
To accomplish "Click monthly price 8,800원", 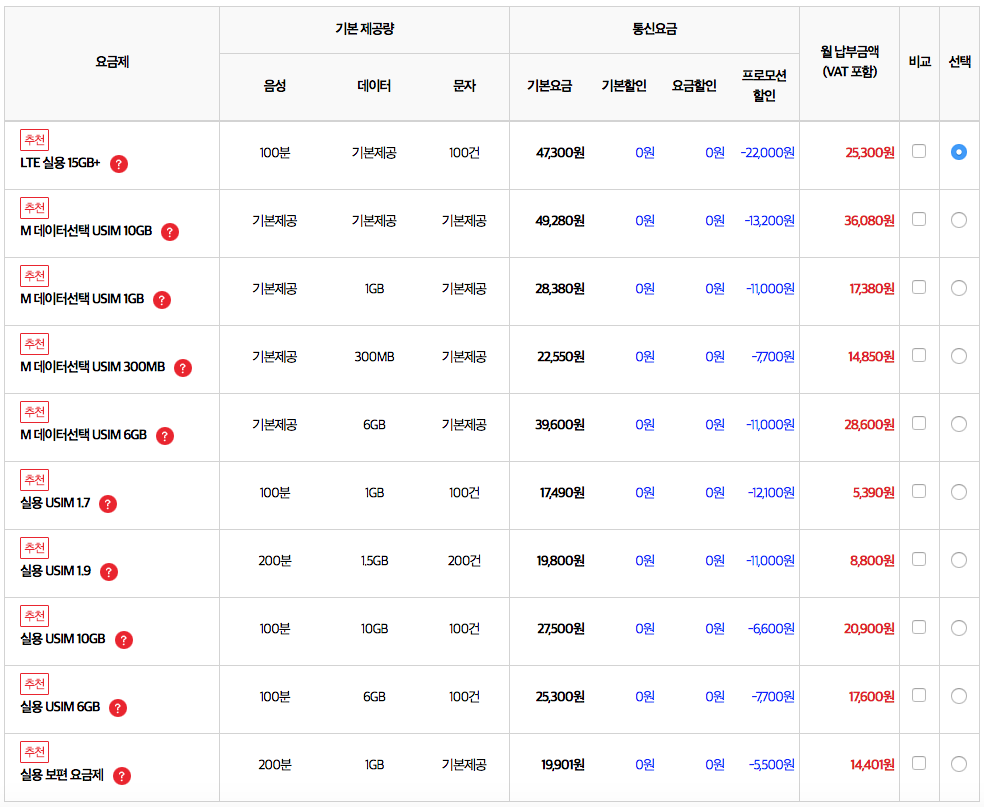I will [x=872, y=560].
